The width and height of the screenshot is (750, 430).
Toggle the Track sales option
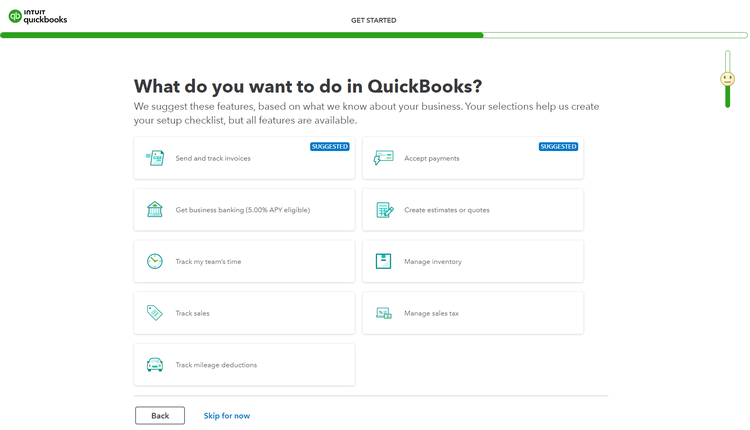click(x=244, y=313)
